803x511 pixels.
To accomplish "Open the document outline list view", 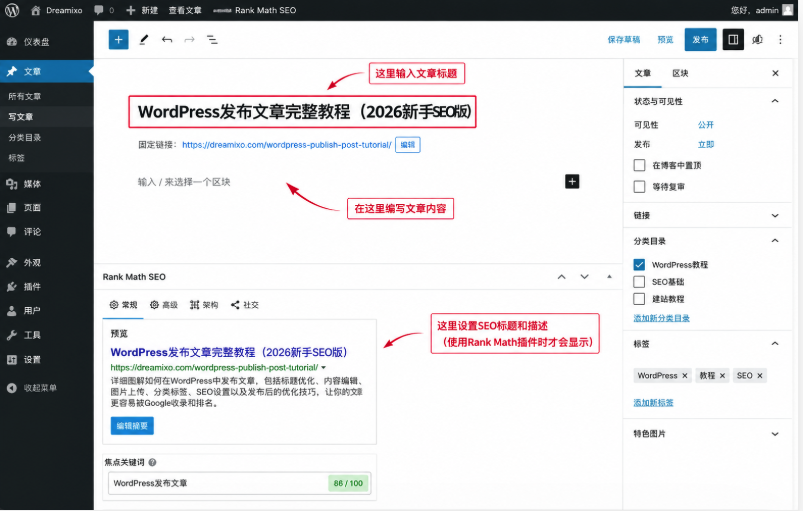I will pos(212,39).
